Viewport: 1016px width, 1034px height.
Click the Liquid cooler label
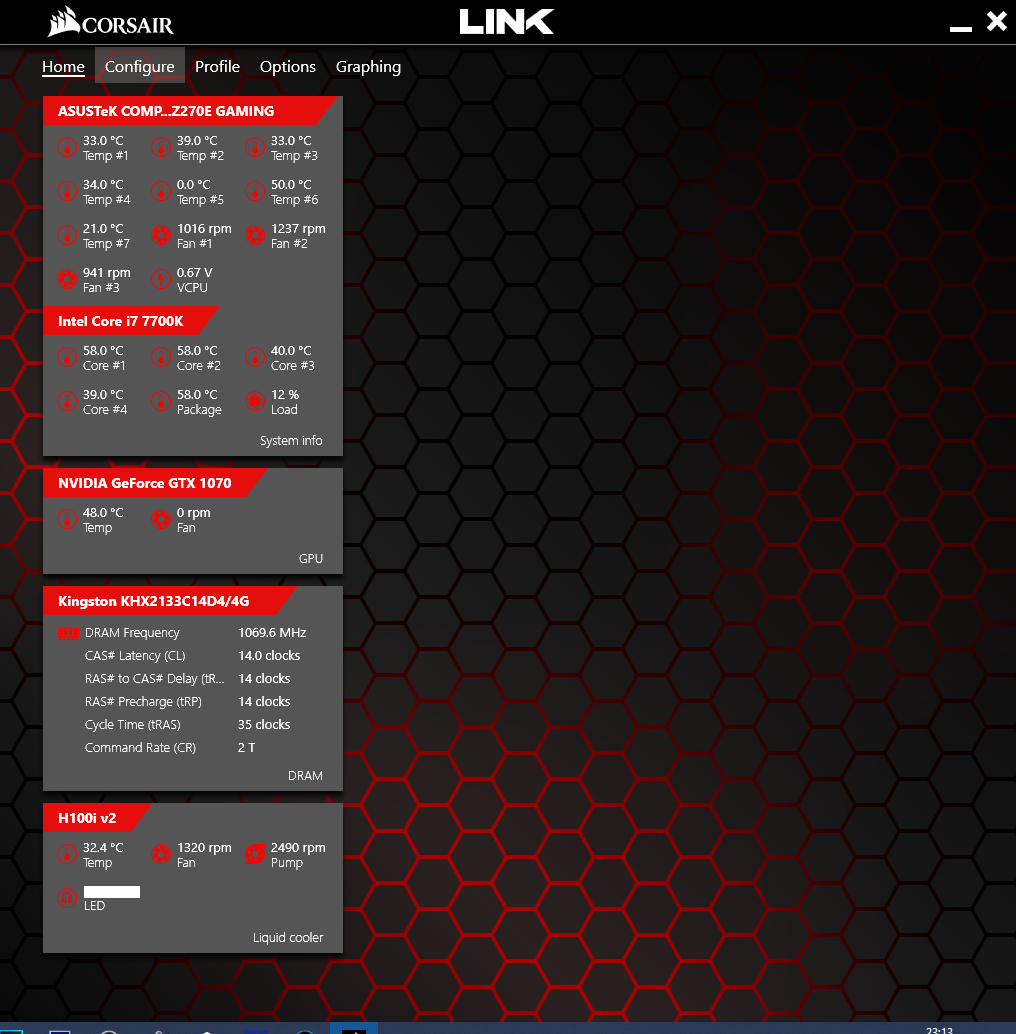288,938
